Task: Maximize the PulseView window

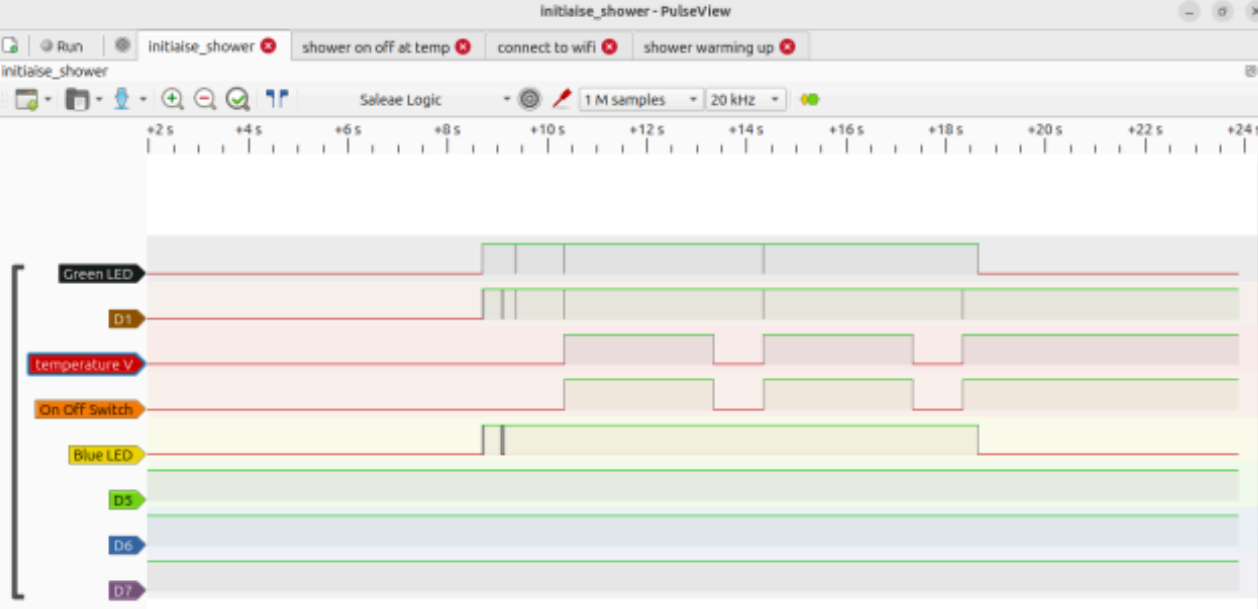Action: [1221, 12]
